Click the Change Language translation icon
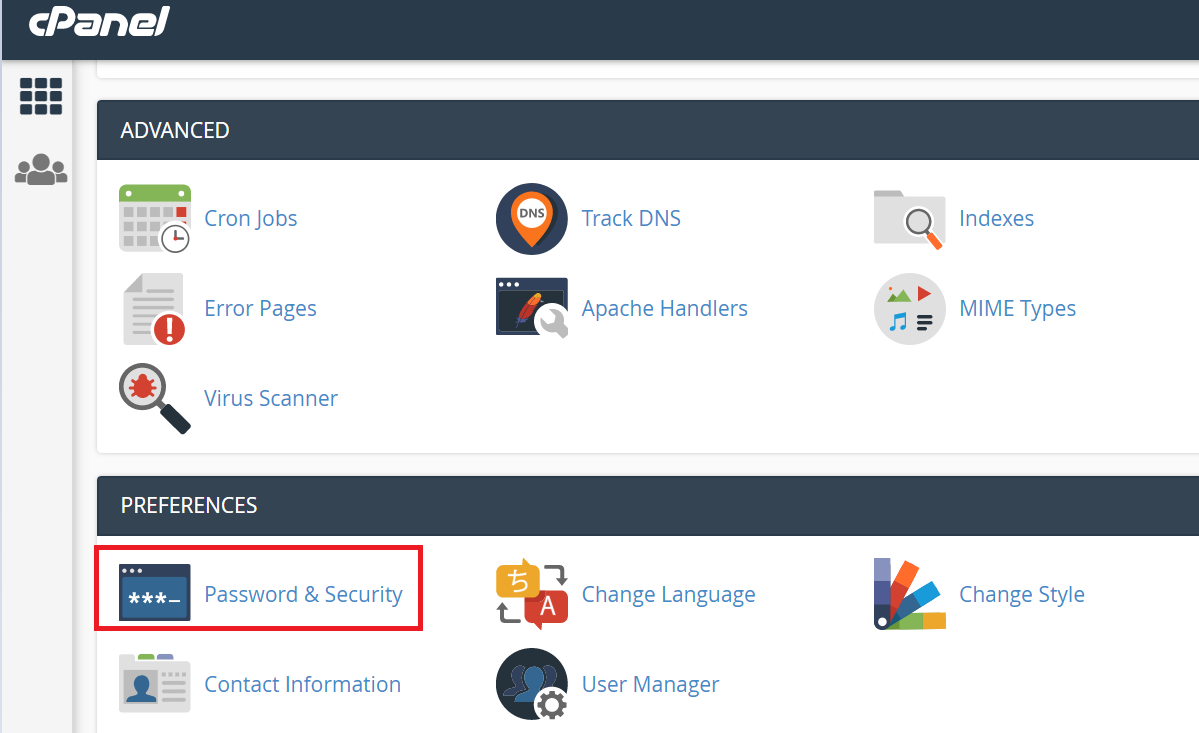The image size is (1199, 733). click(531, 593)
